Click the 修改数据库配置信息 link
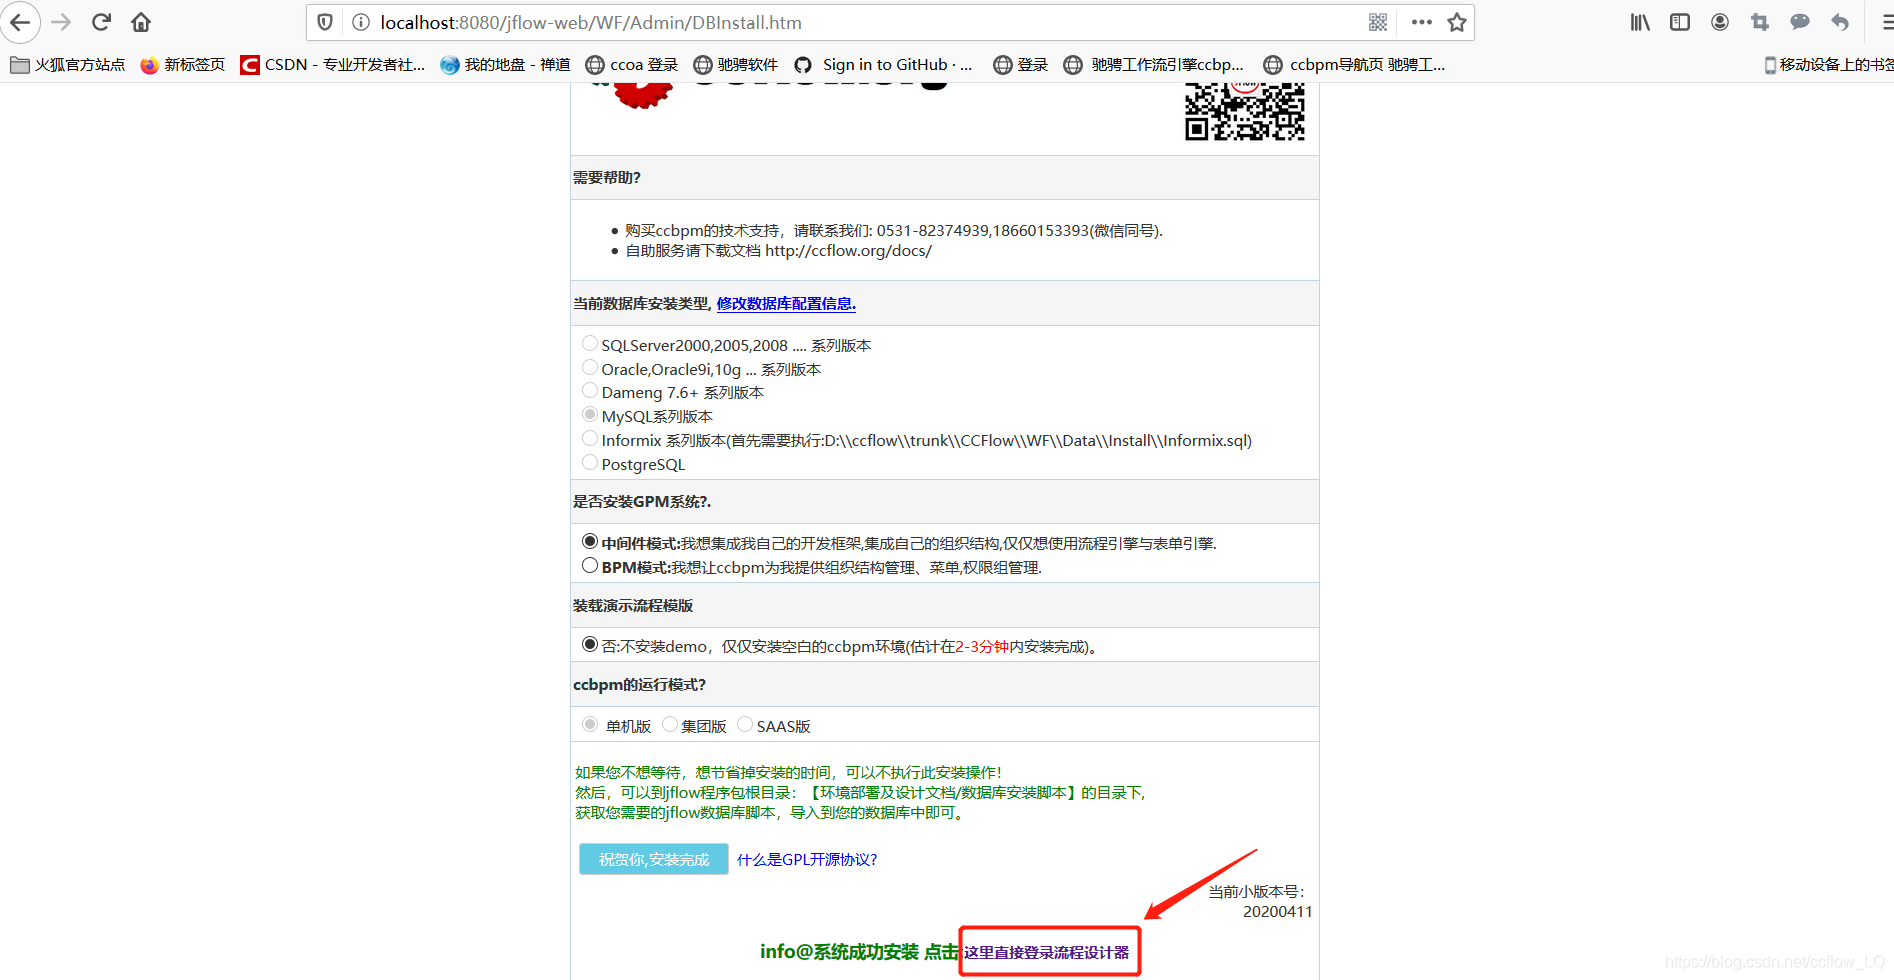 point(786,304)
